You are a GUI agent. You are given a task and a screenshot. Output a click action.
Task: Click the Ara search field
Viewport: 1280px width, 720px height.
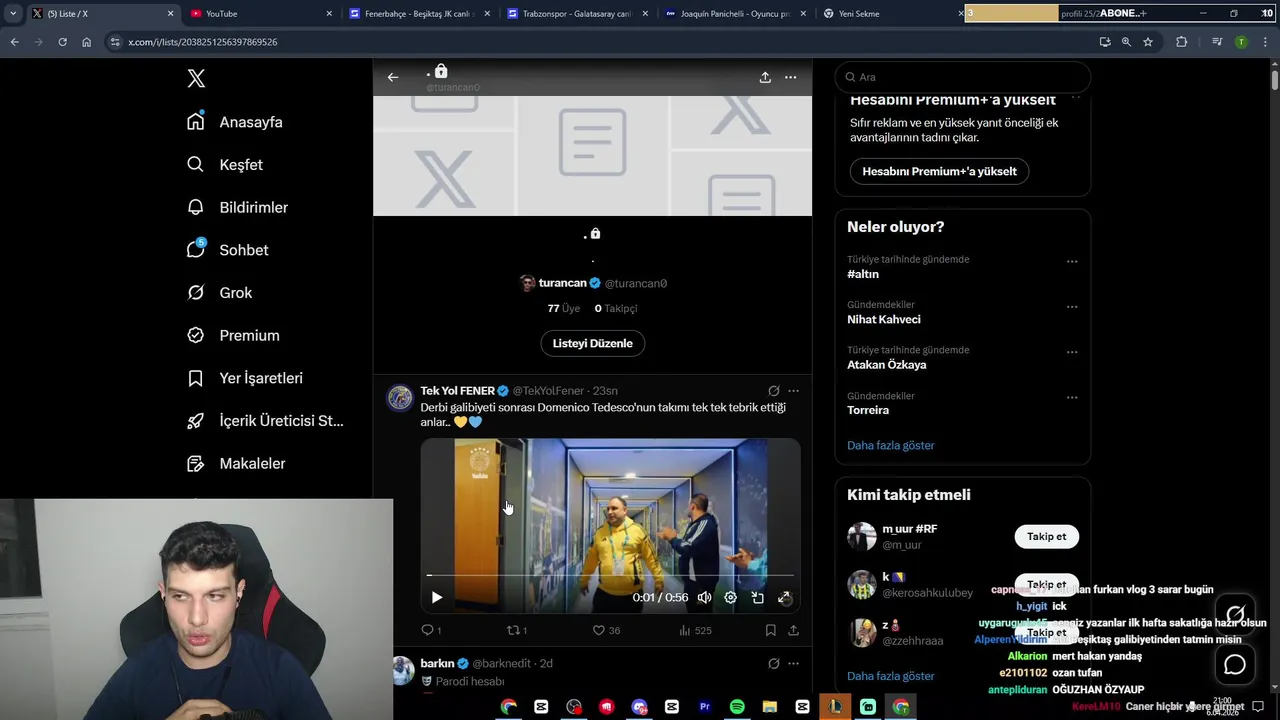coord(962,77)
